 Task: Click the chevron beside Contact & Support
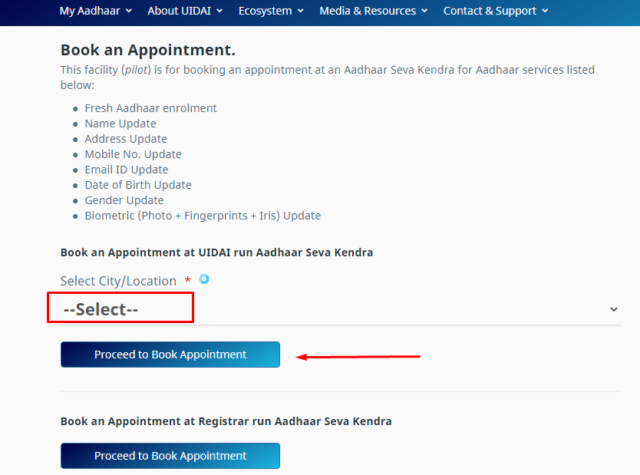point(545,11)
